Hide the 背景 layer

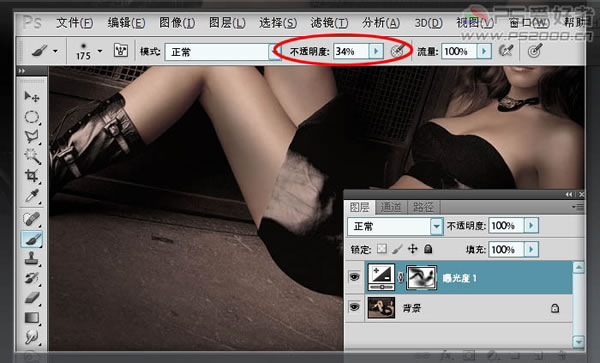click(x=354, y=307)
